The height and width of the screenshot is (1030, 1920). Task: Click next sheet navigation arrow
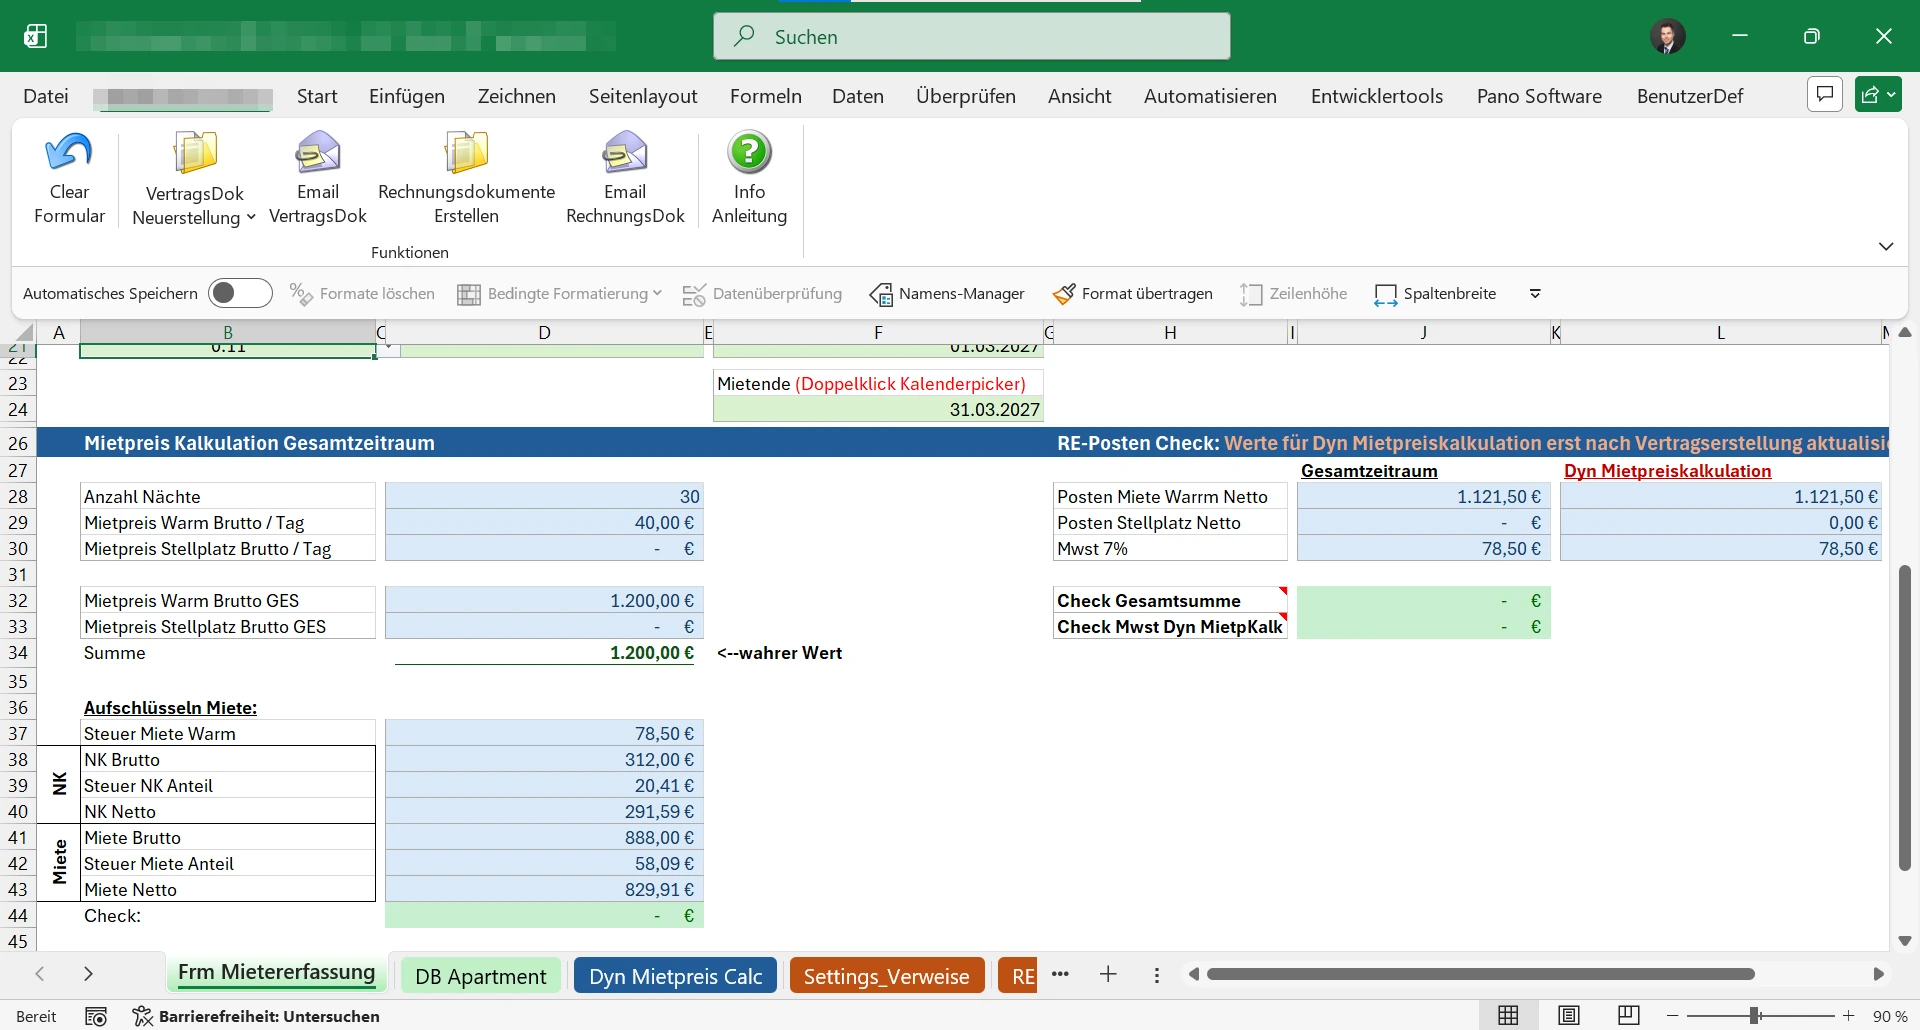[x=88, y=974]
